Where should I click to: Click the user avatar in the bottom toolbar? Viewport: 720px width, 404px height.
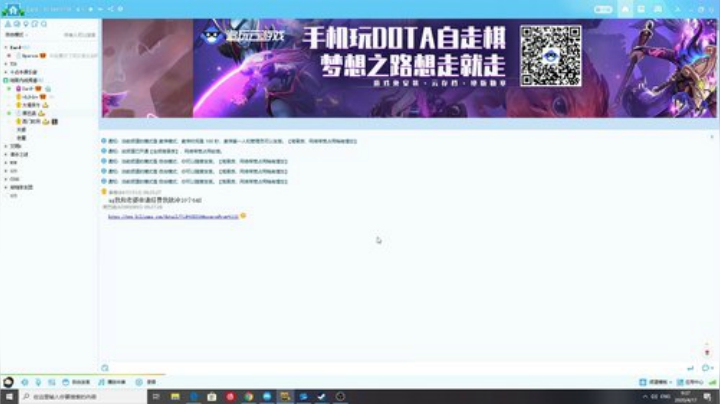click(x=8, y=382)
